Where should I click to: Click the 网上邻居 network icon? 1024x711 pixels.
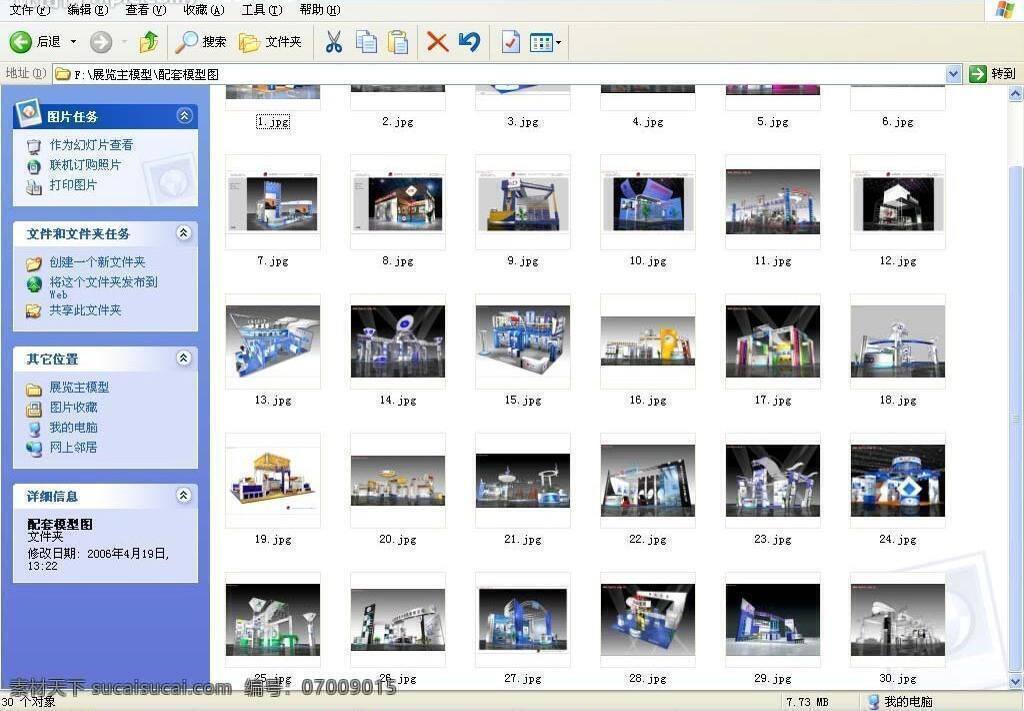[x=33, y=449]
